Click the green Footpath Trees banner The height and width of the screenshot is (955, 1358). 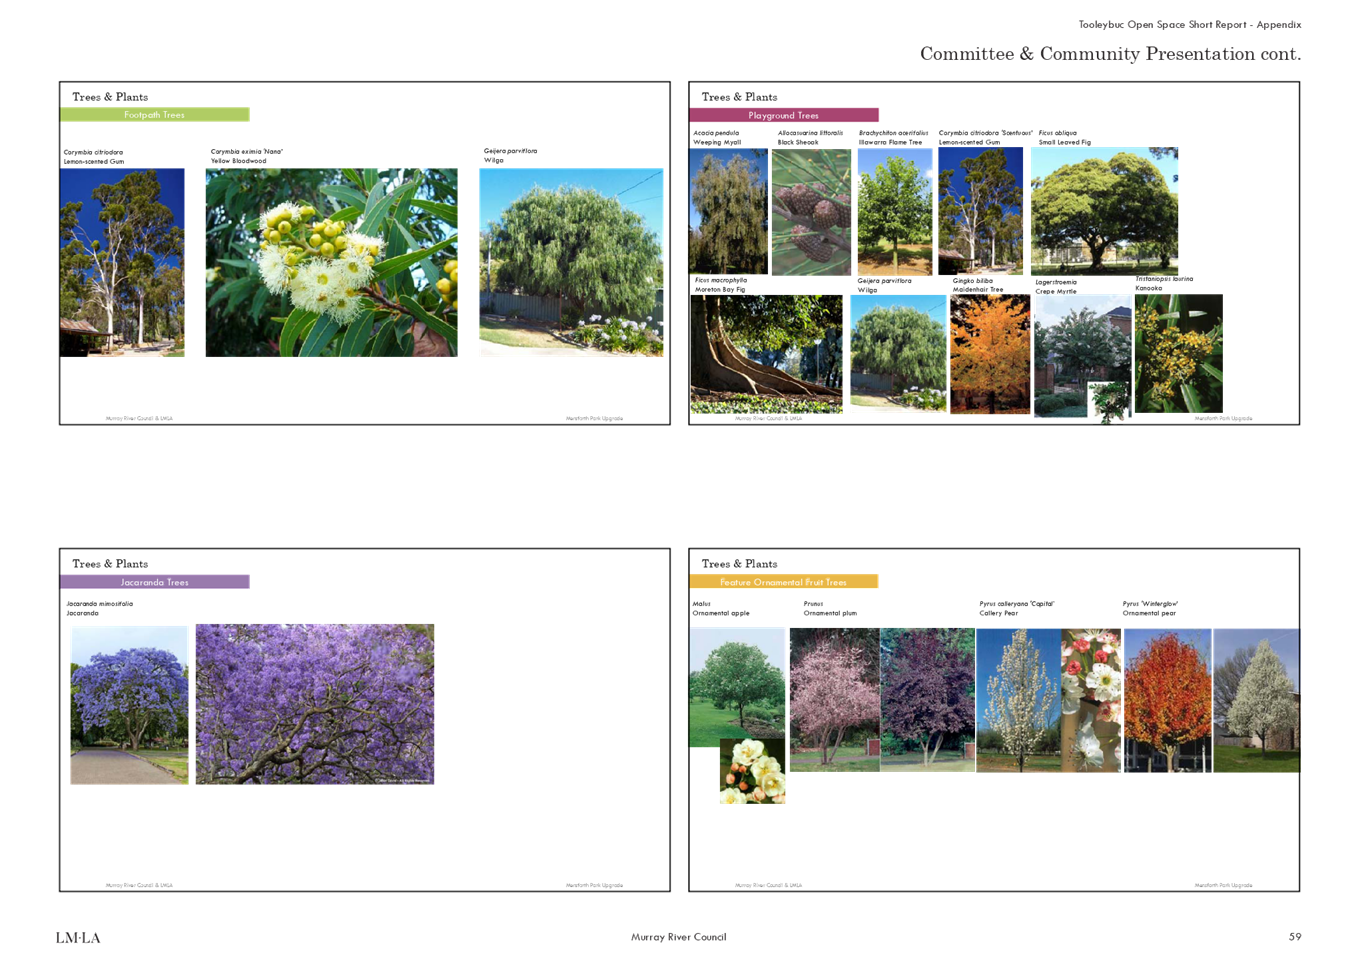point(155,115)
